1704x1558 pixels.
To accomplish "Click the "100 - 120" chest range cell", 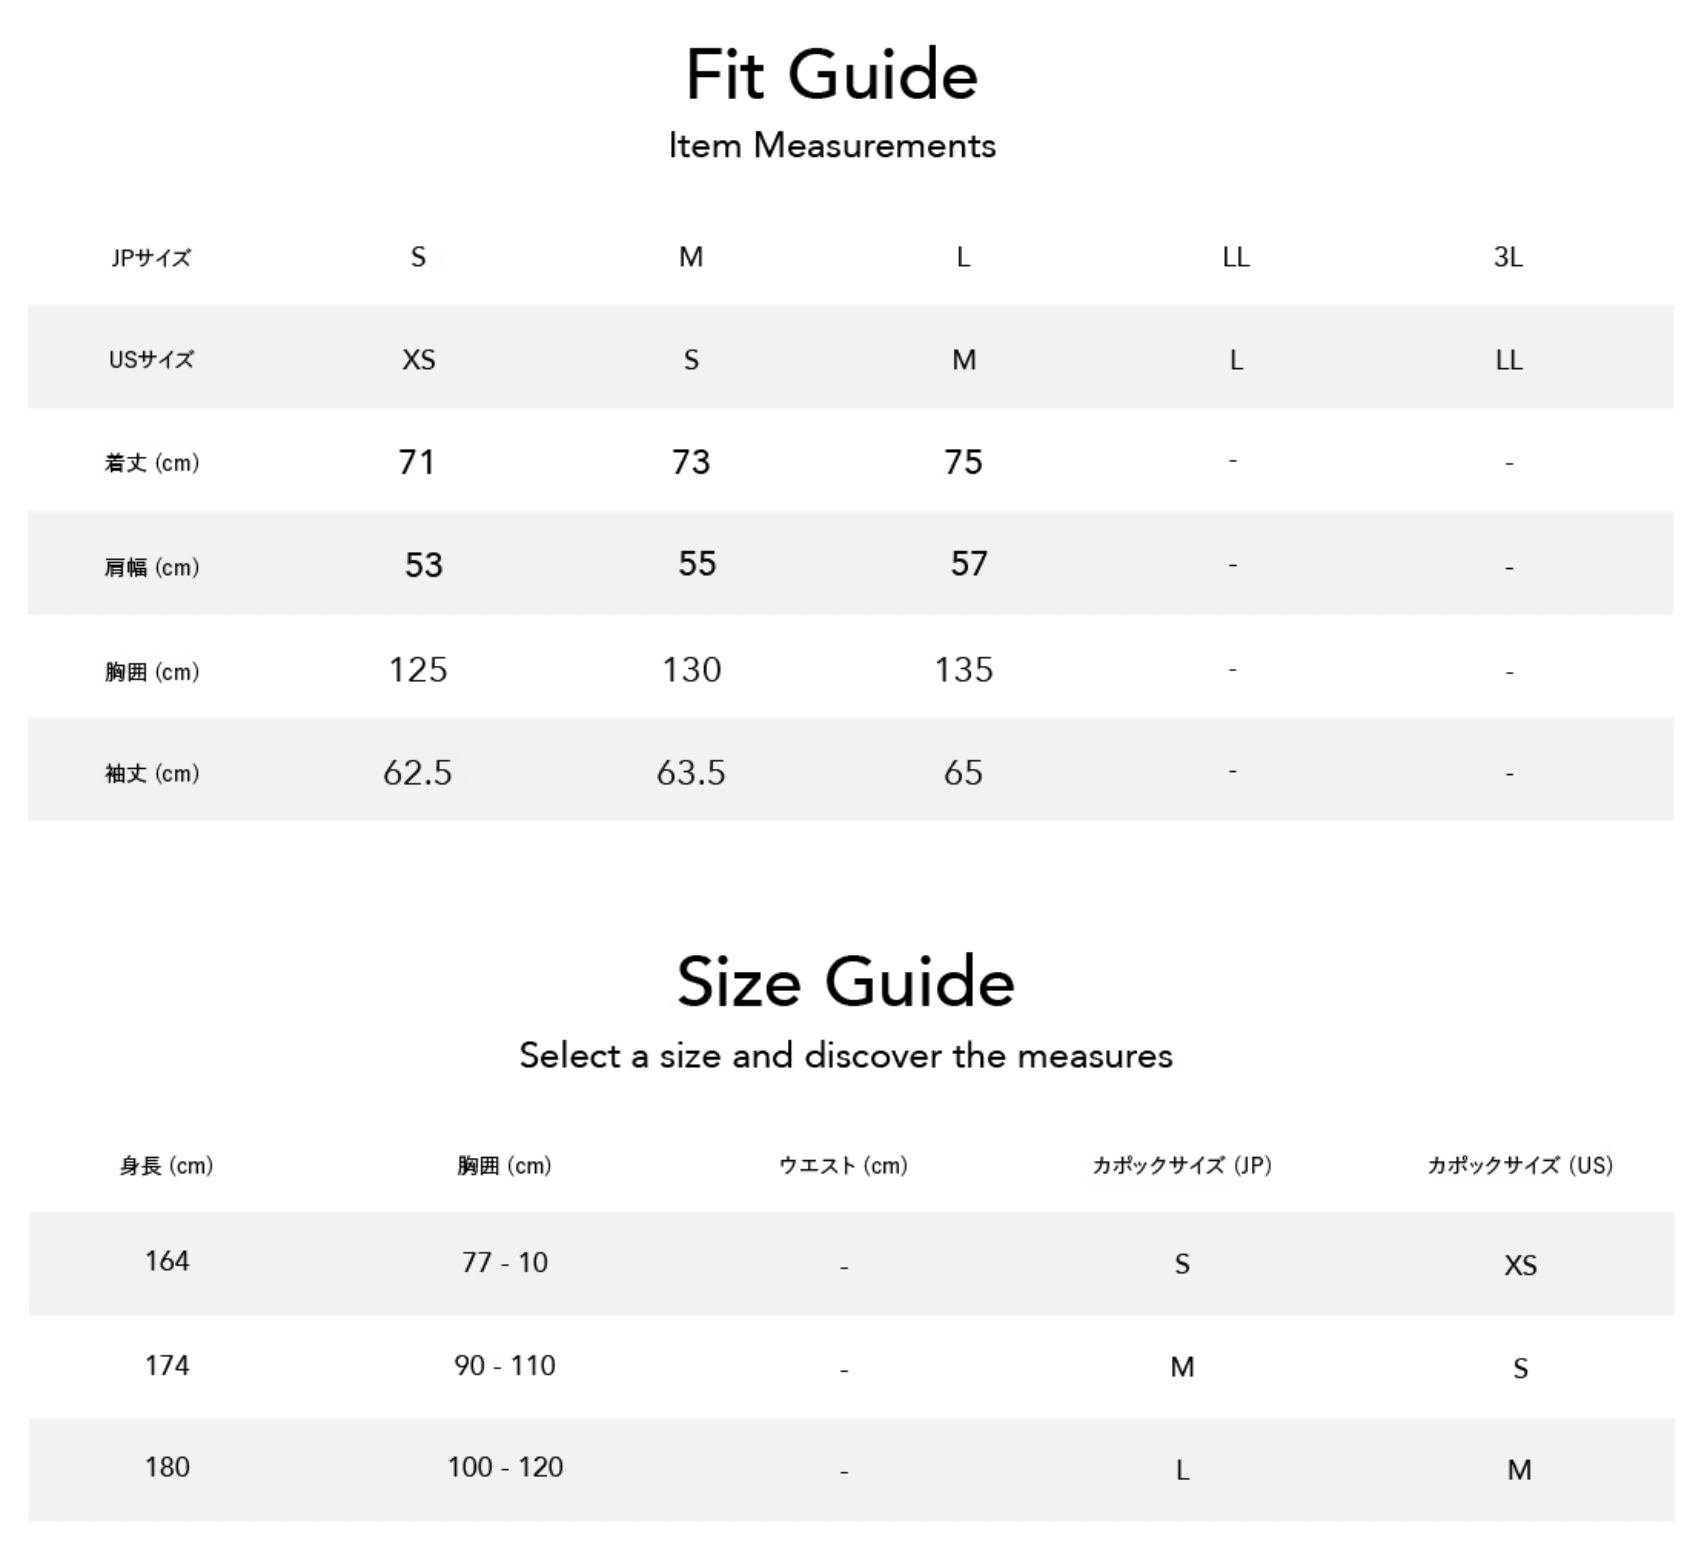I will 505,1467.
